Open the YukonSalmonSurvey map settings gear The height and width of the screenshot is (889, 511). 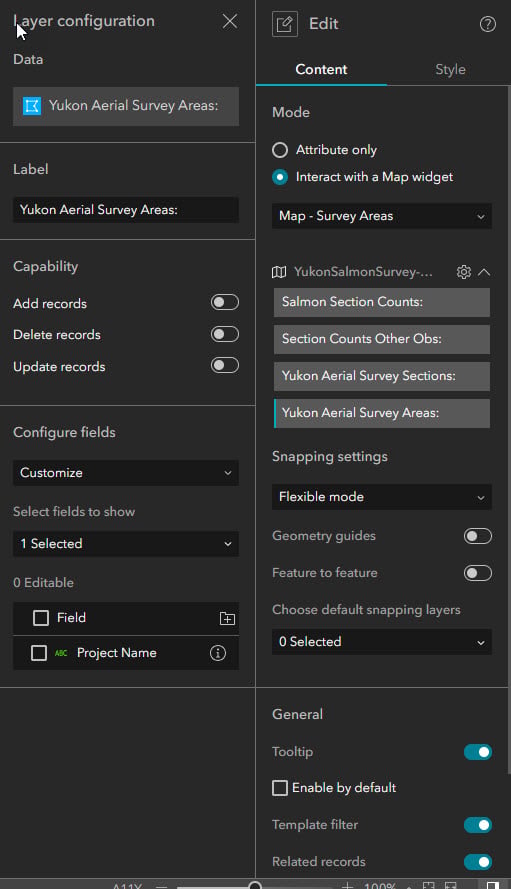pos(463,272)
